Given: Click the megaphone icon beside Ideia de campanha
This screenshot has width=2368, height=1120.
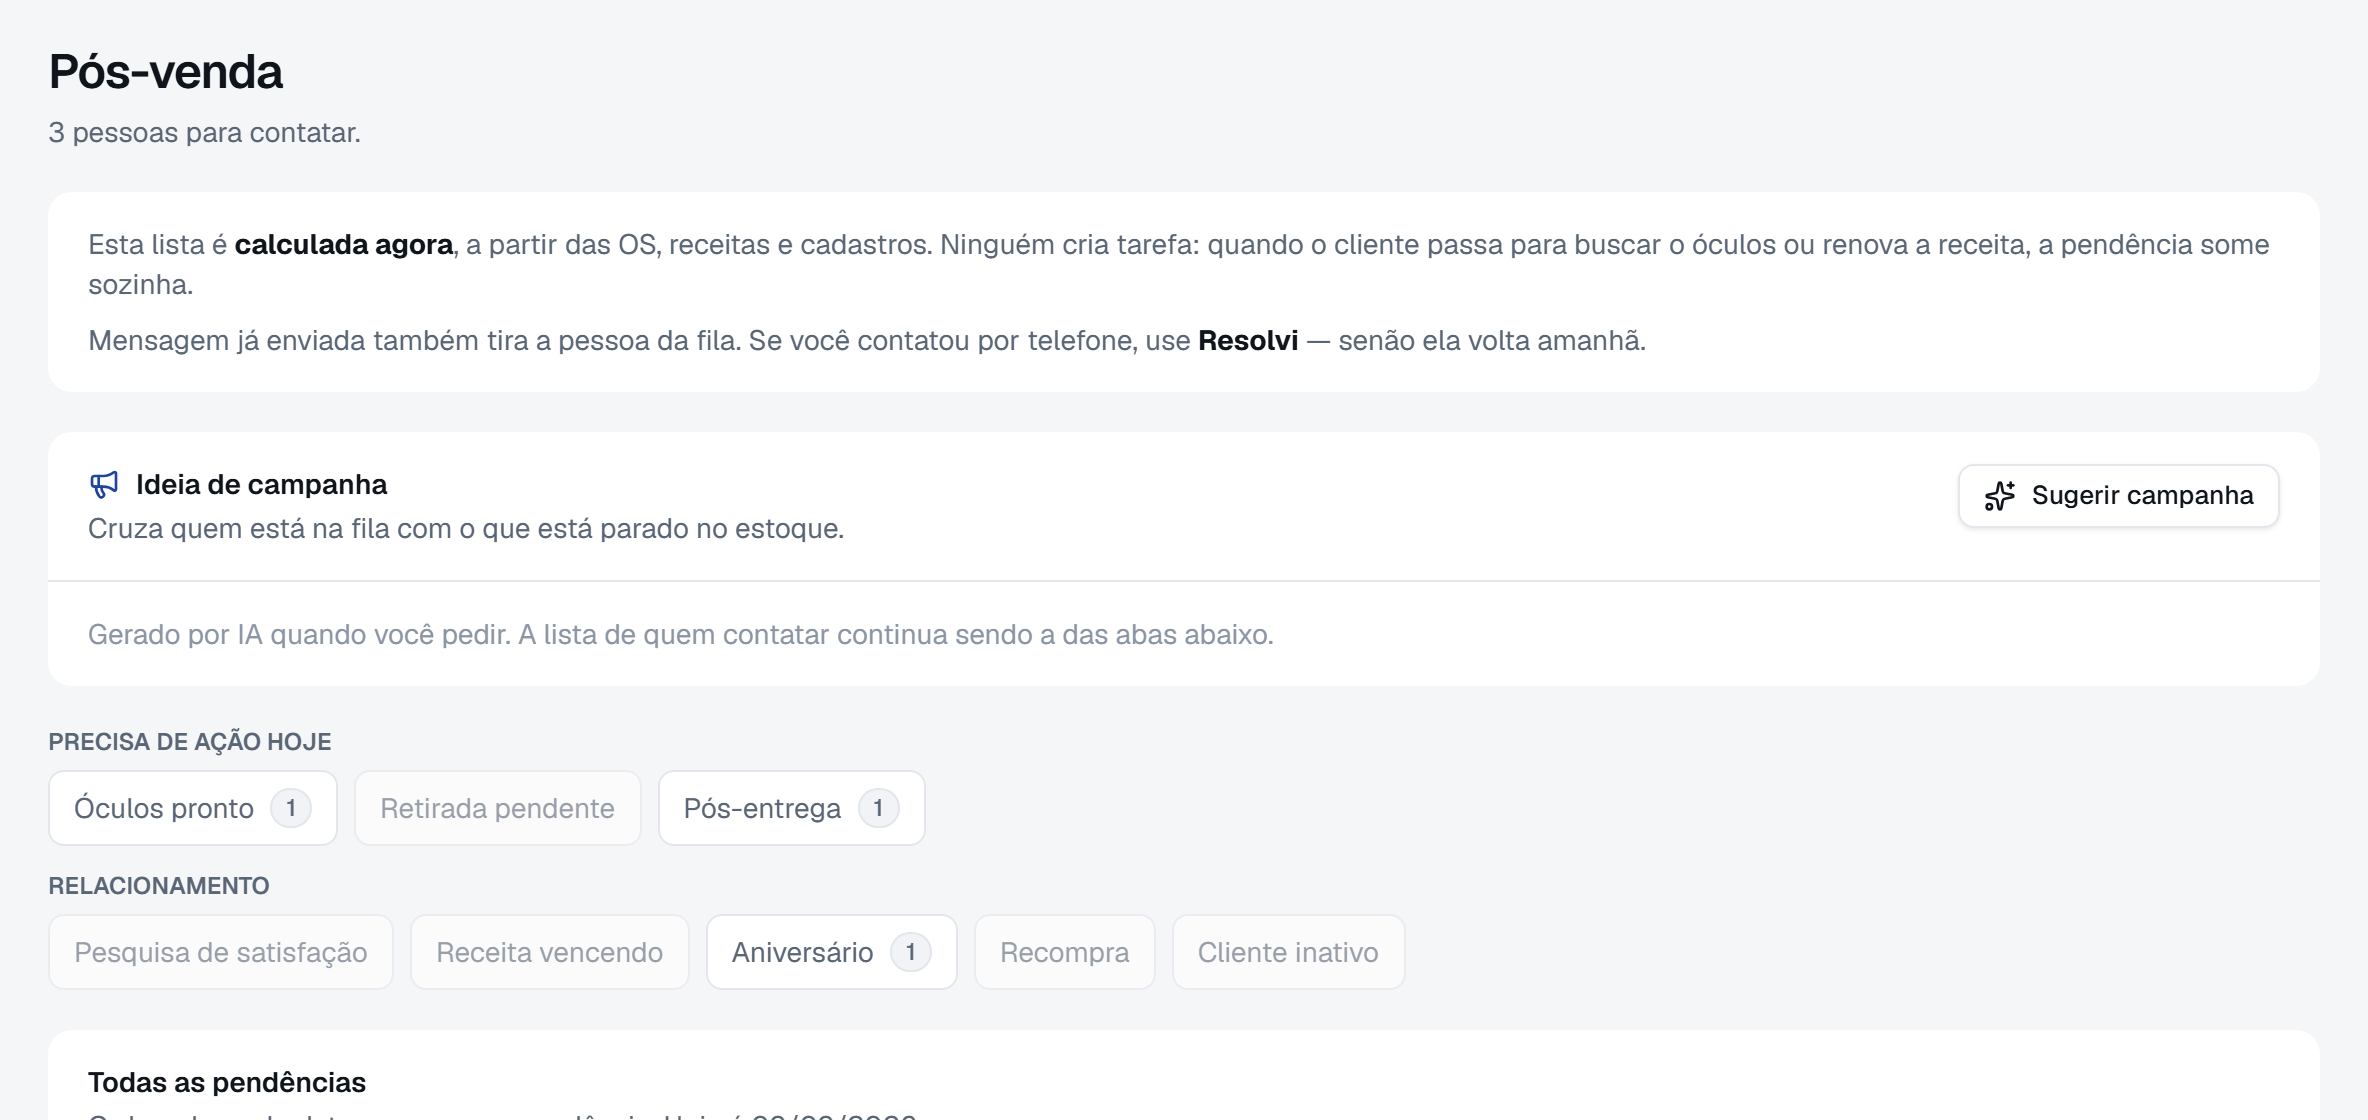Looking at the screenshot, I should click(x=104, y=485).
